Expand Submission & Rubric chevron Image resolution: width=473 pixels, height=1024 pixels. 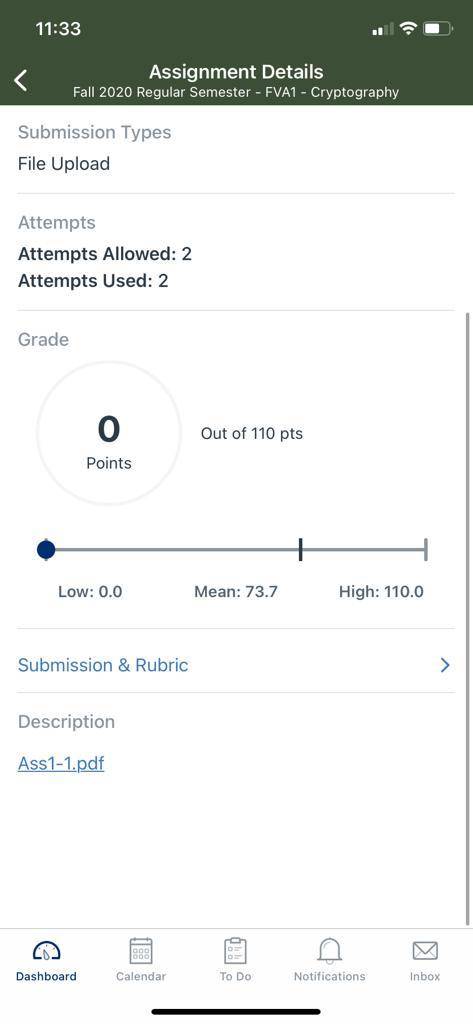click(445, 665)
